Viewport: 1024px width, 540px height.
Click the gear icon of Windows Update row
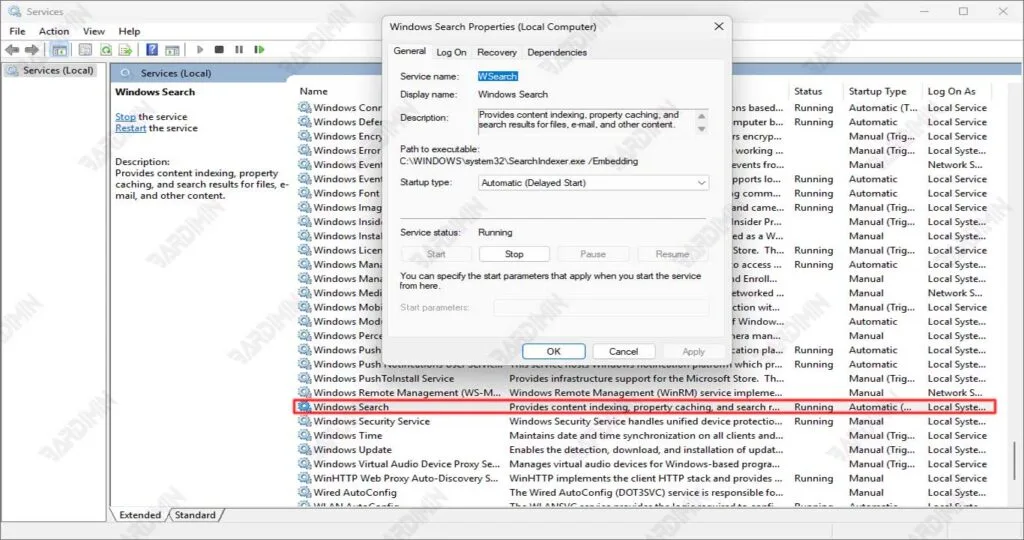pos(305,450)
